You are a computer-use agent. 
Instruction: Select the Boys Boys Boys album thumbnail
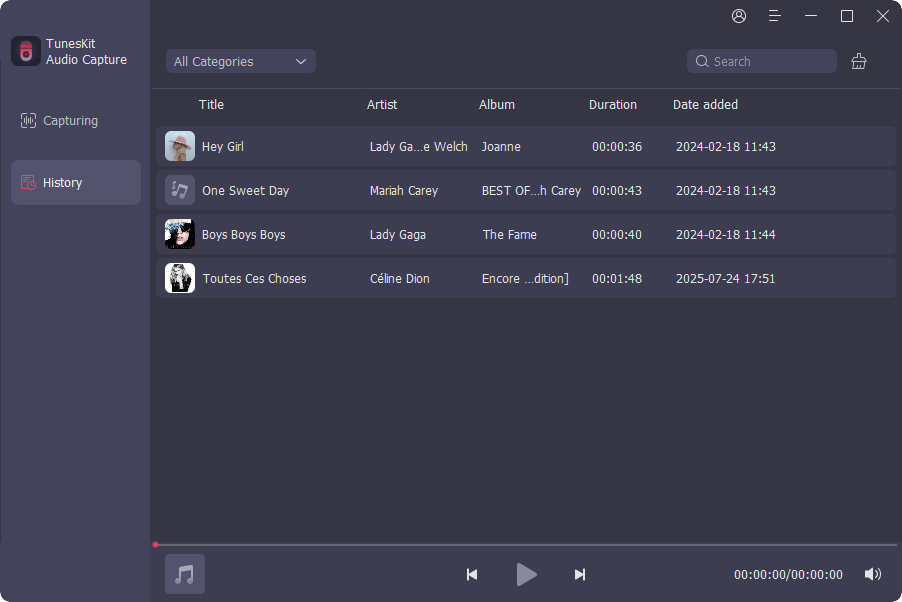point(180,234)
